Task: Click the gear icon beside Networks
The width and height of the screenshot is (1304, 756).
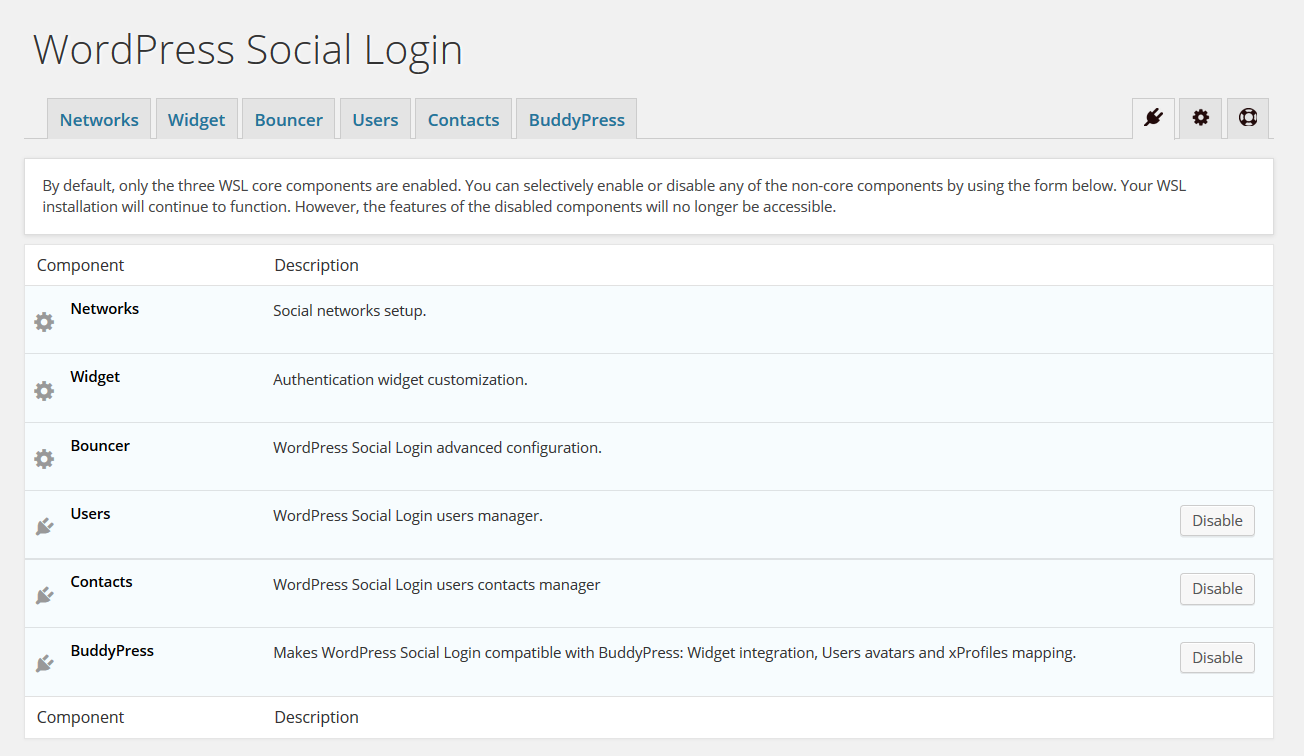Action: coord(44,322)
